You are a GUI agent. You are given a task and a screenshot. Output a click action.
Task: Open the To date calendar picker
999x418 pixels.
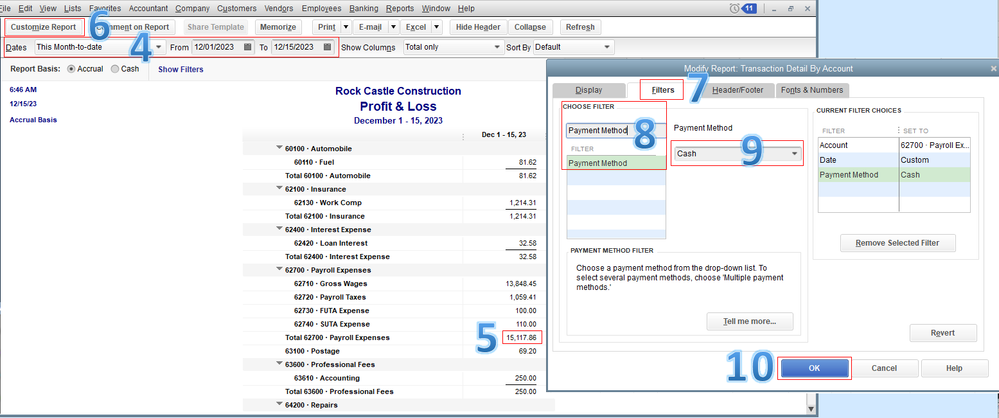(x=327, y=47)
